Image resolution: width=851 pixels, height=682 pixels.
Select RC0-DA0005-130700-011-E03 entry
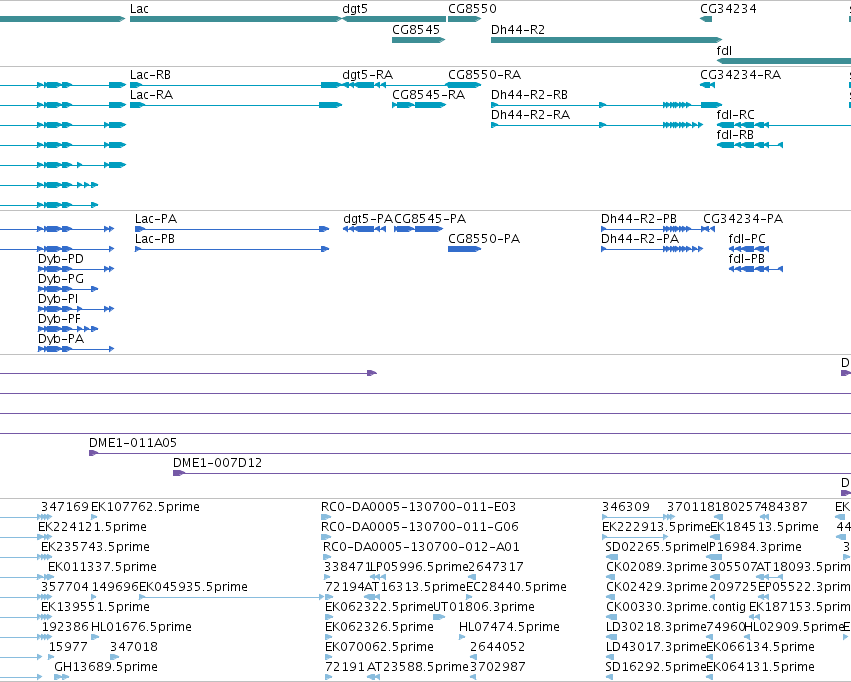pos(418,507)
